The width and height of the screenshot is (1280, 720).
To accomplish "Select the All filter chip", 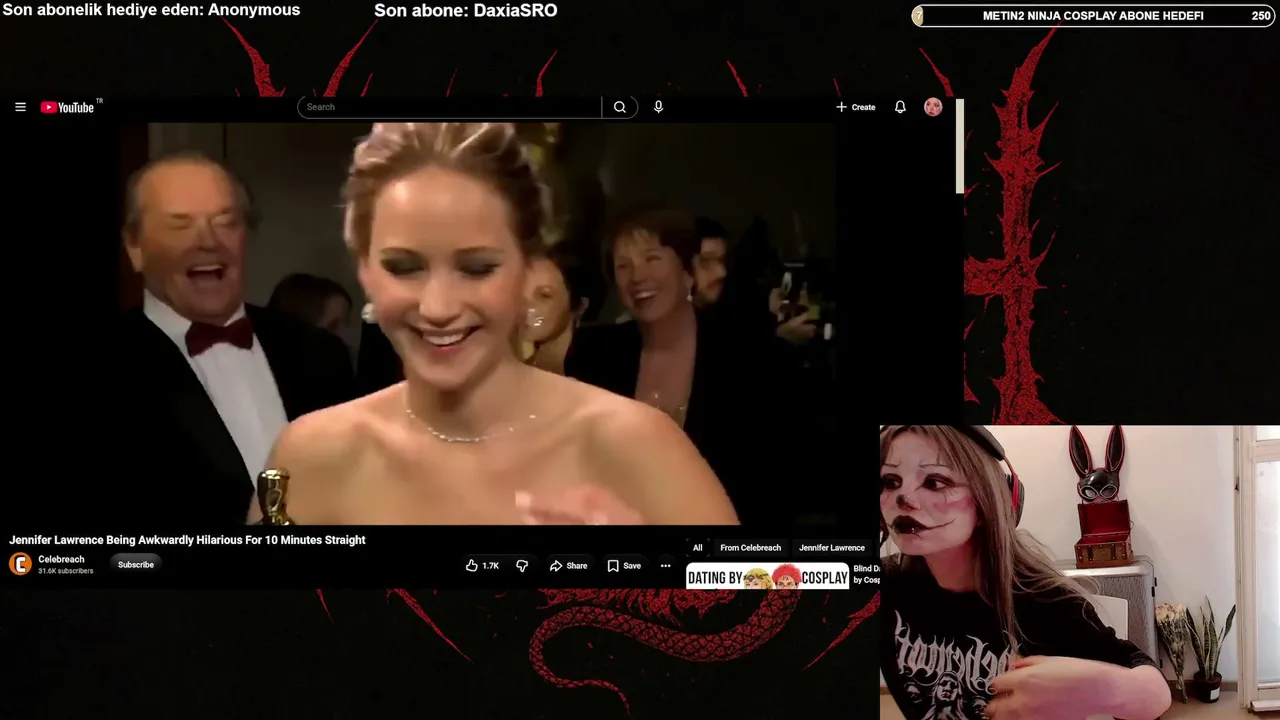I will (698, 548).
